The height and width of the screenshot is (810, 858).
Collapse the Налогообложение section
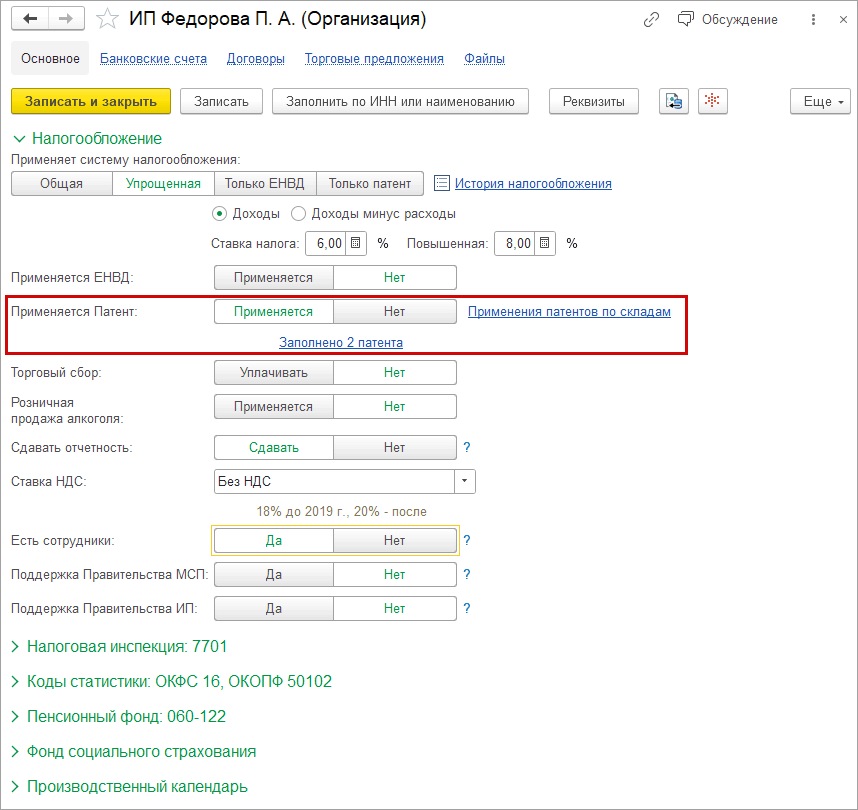click(x=19, y=139)
